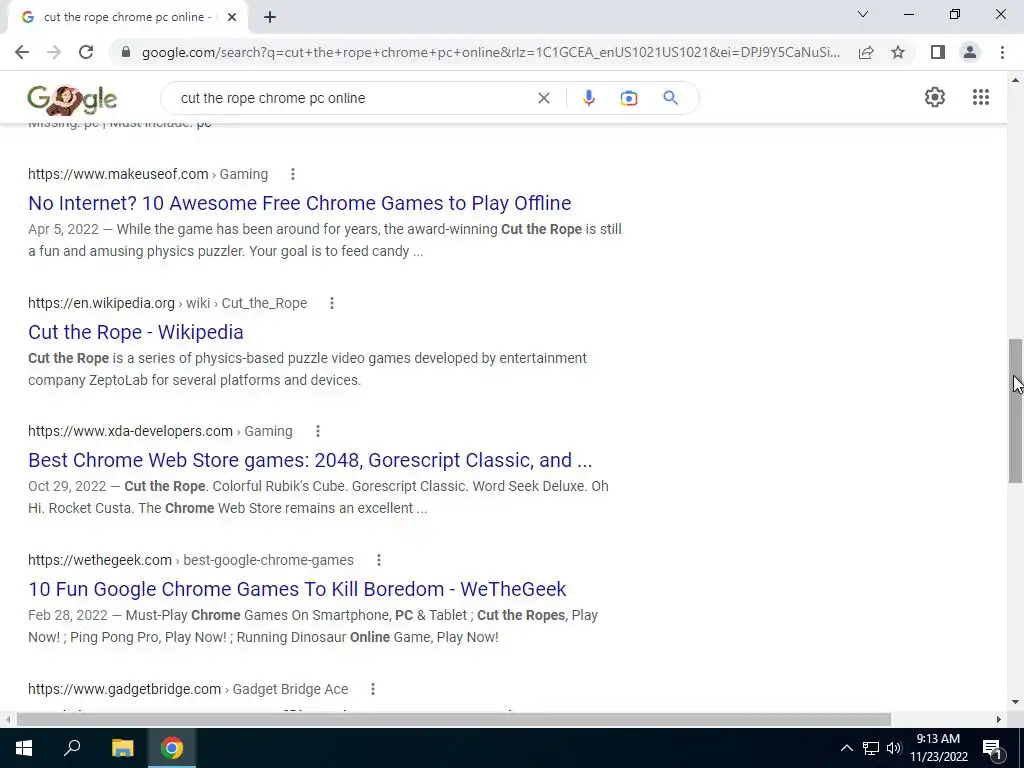Click the xda-developers.com Gaming breadcrumb URL

160,431
